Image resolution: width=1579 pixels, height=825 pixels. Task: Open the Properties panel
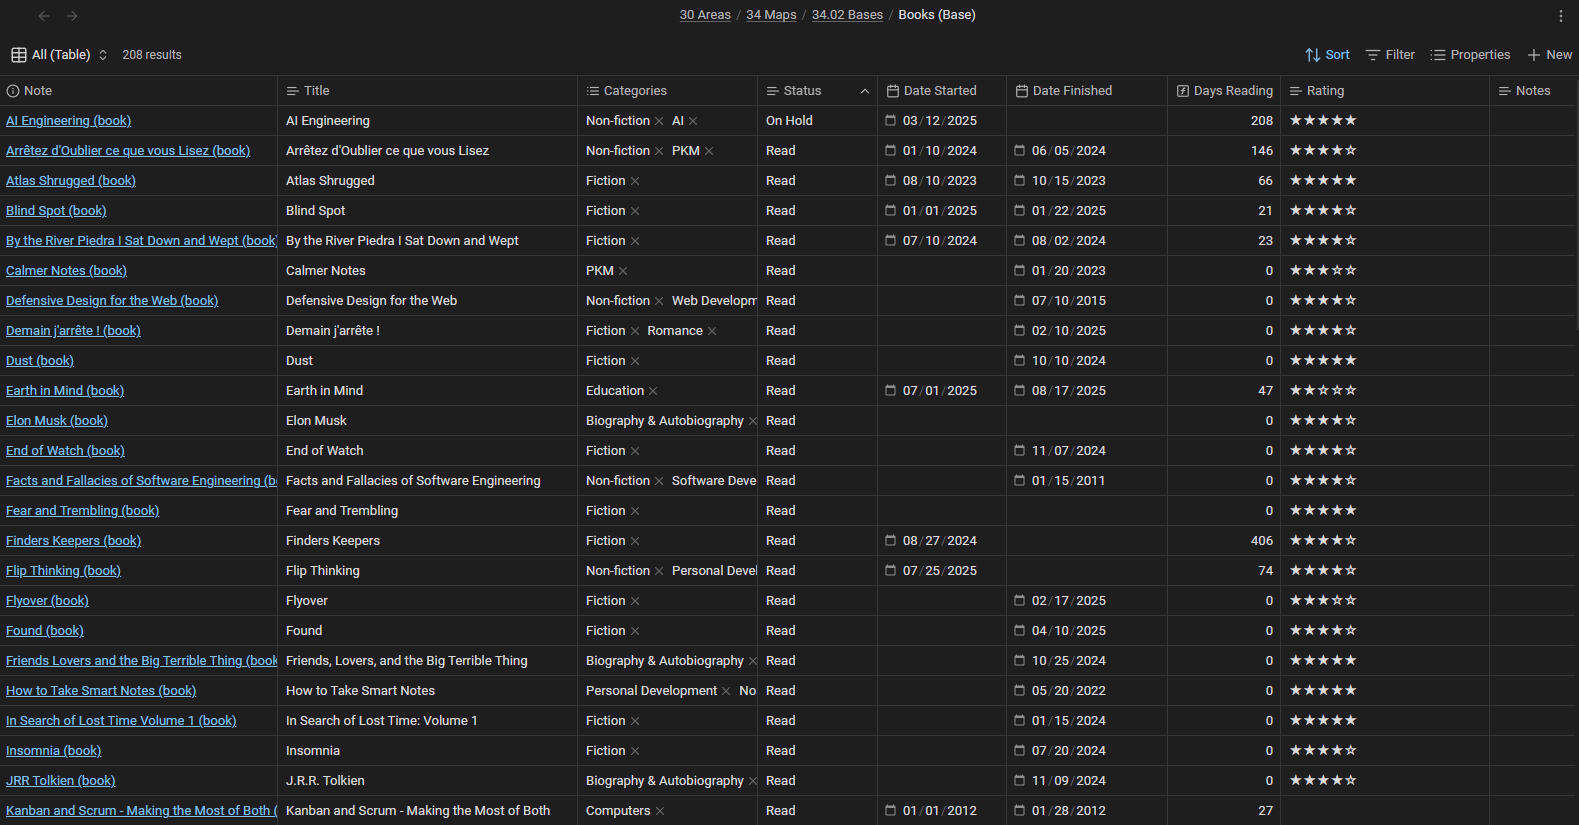1470,55
